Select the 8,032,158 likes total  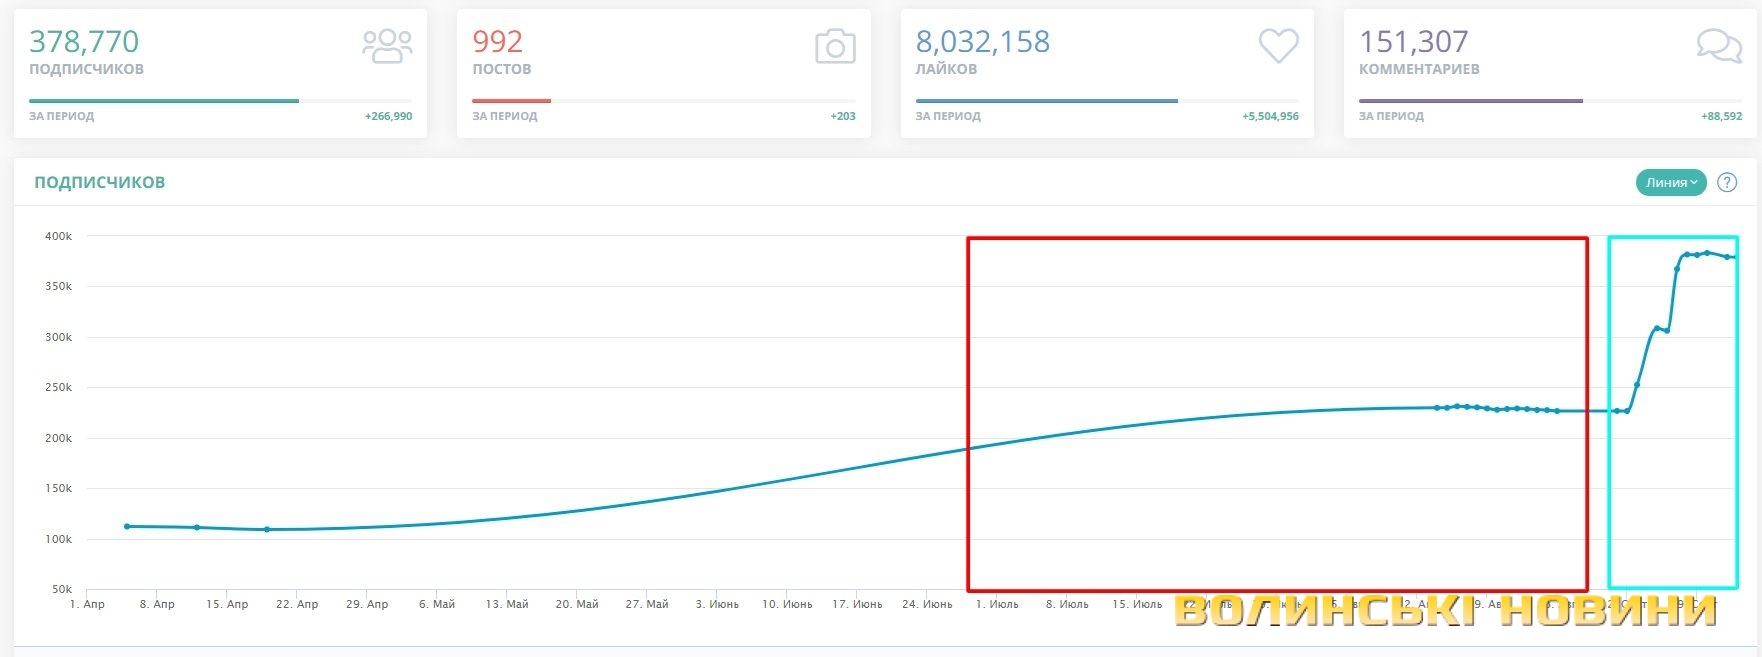[x=983, y=42]
